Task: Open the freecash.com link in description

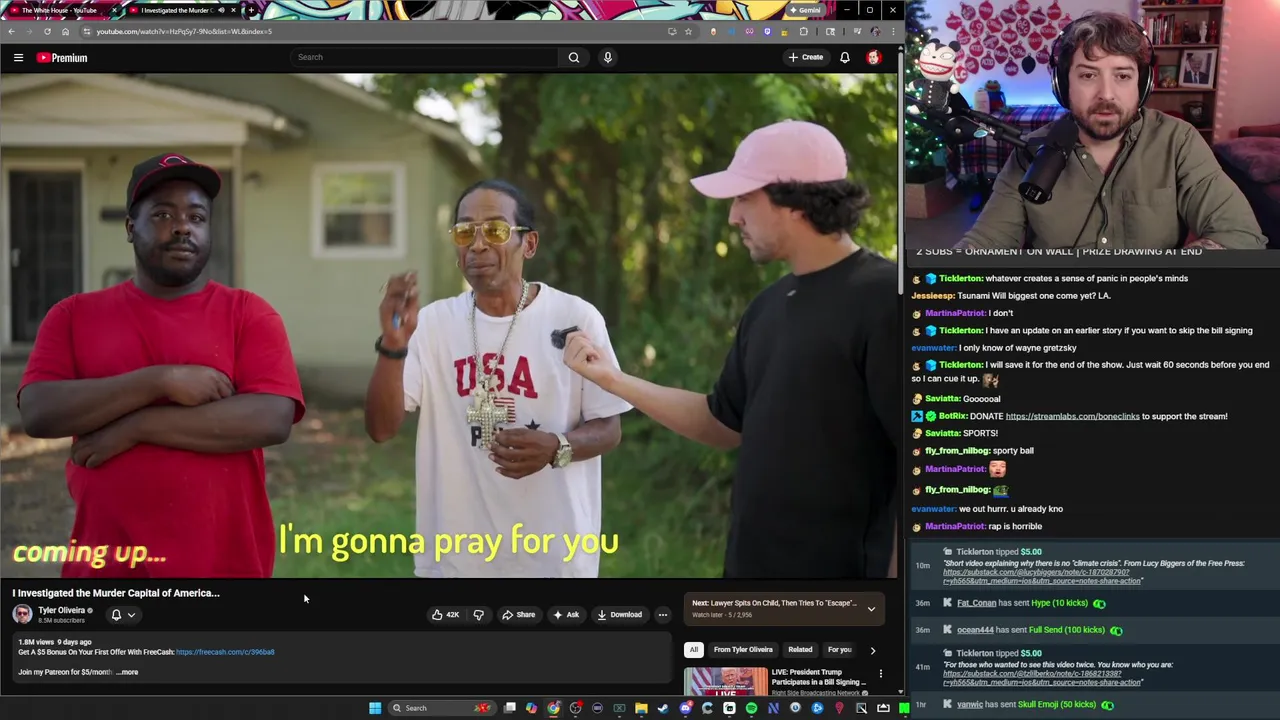Action: (x=225, y=652)
